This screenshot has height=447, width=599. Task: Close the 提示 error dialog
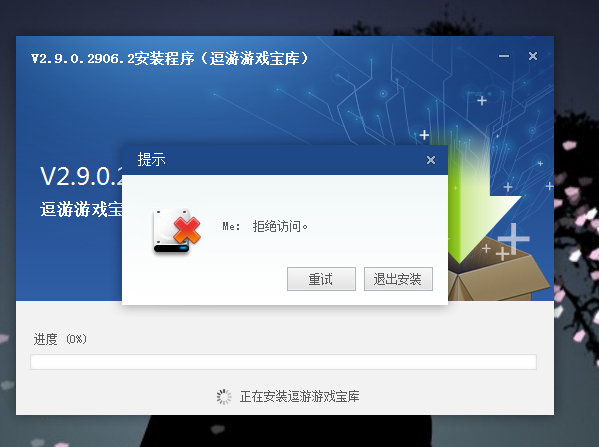(x=431, y=160)
